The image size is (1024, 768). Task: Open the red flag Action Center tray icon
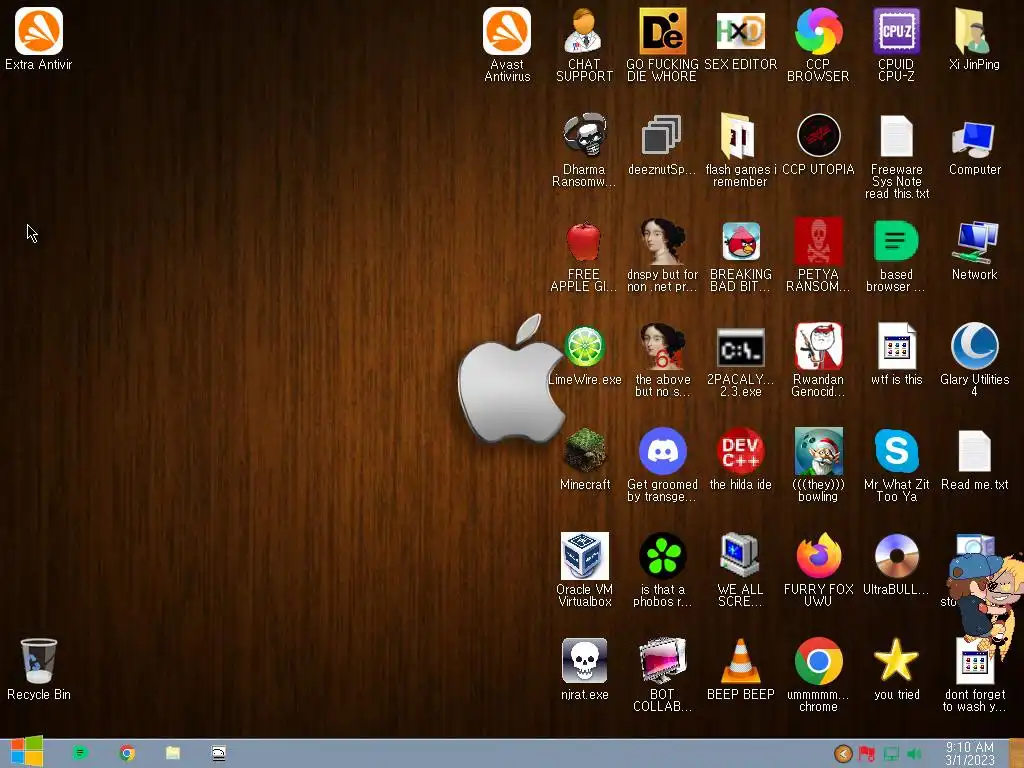[x=867, y=754]
